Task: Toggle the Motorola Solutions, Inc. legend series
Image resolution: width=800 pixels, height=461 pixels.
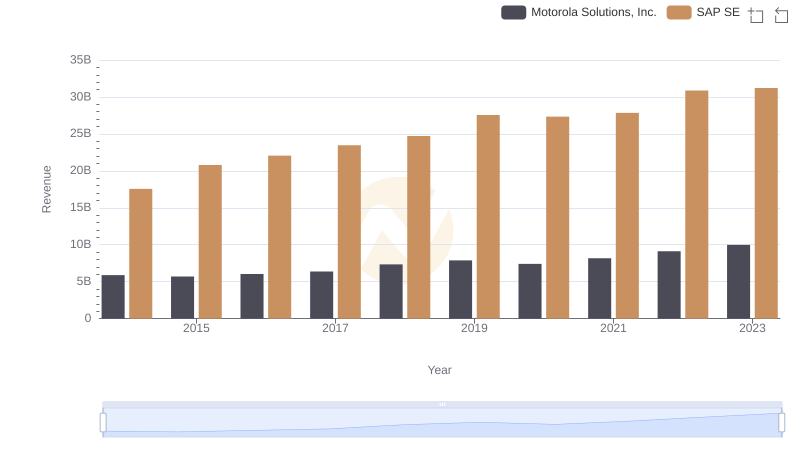Action: click(579, 12)
